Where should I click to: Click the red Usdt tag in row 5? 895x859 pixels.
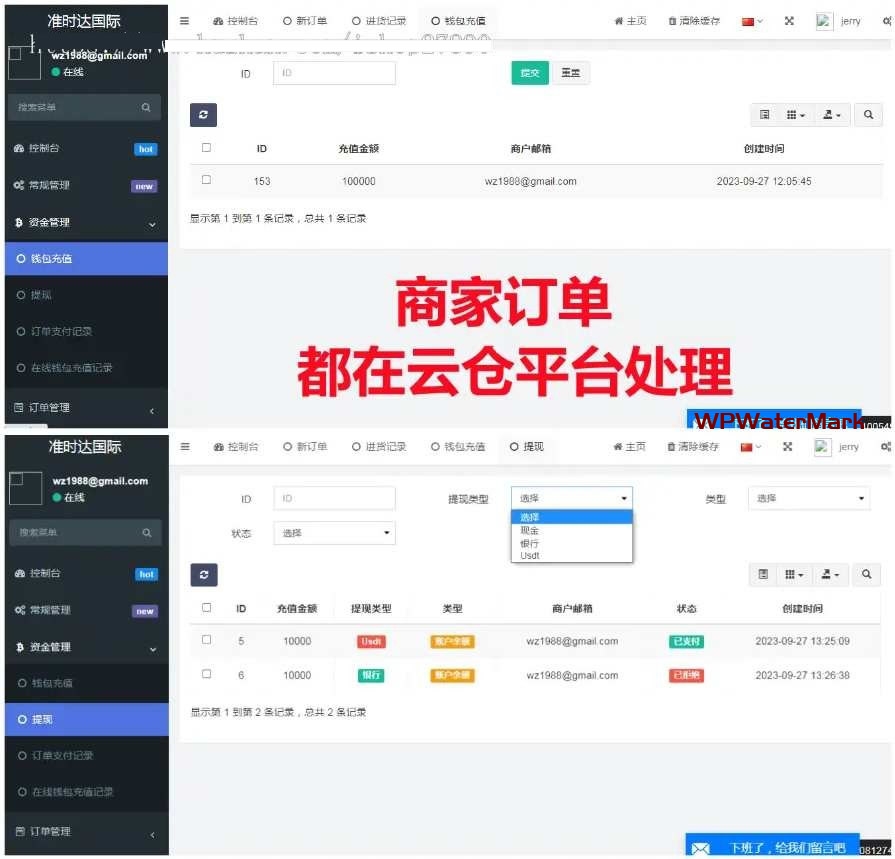[371, 641]
